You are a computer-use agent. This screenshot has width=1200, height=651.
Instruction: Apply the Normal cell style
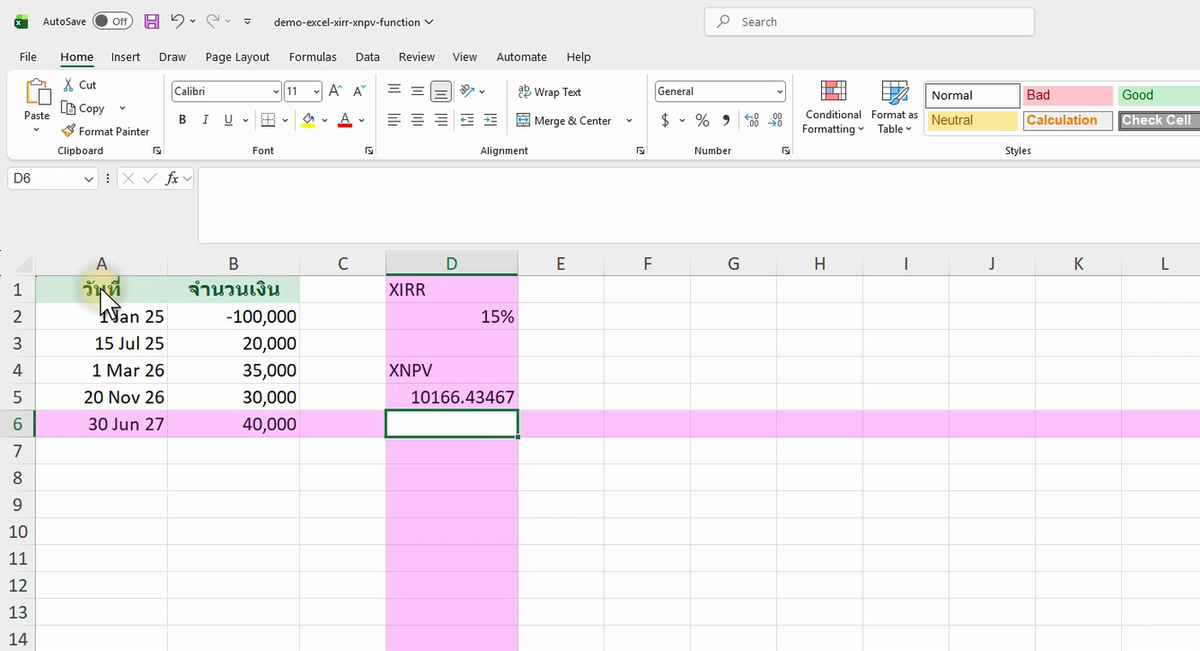point(972,95)
